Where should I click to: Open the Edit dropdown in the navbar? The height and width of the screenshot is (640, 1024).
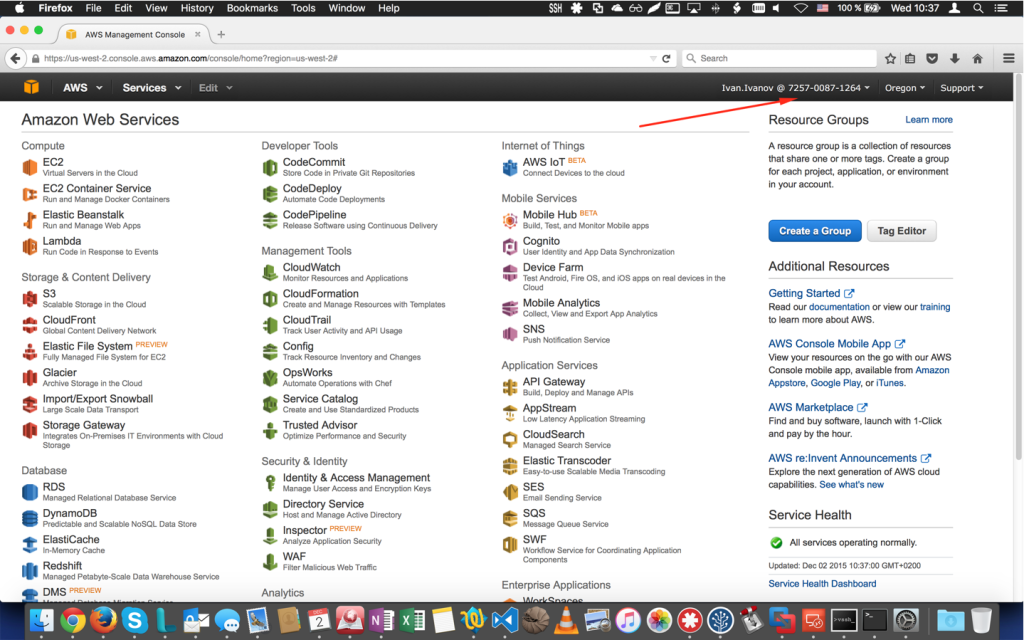tap(216, 88)
